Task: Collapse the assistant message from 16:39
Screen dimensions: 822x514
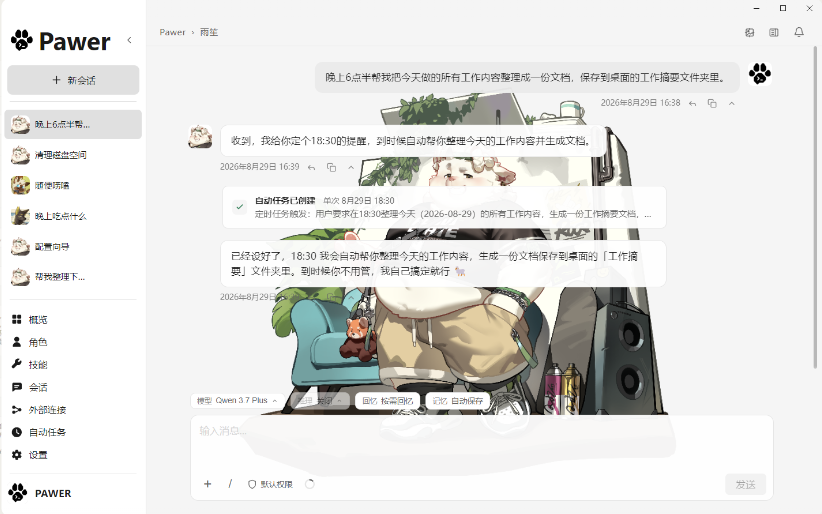Action: tap(351, 167)
